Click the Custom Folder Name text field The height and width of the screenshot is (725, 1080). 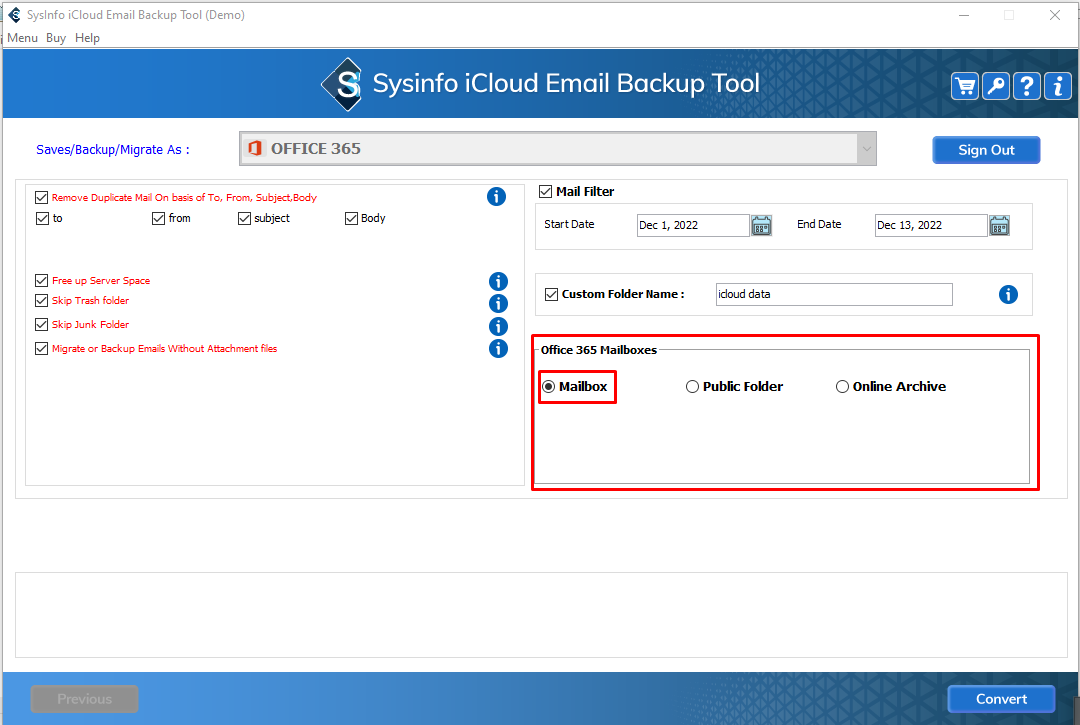click(x=834, y=295)
